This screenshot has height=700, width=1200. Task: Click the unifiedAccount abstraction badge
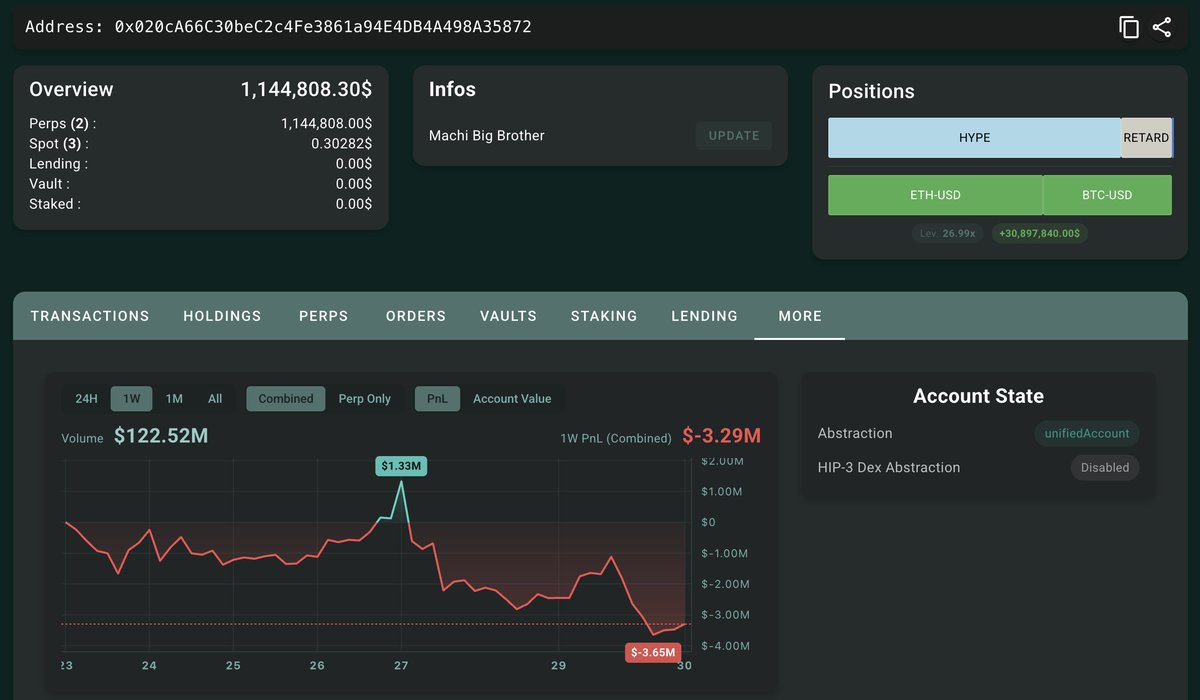(x=1086, y=434)
